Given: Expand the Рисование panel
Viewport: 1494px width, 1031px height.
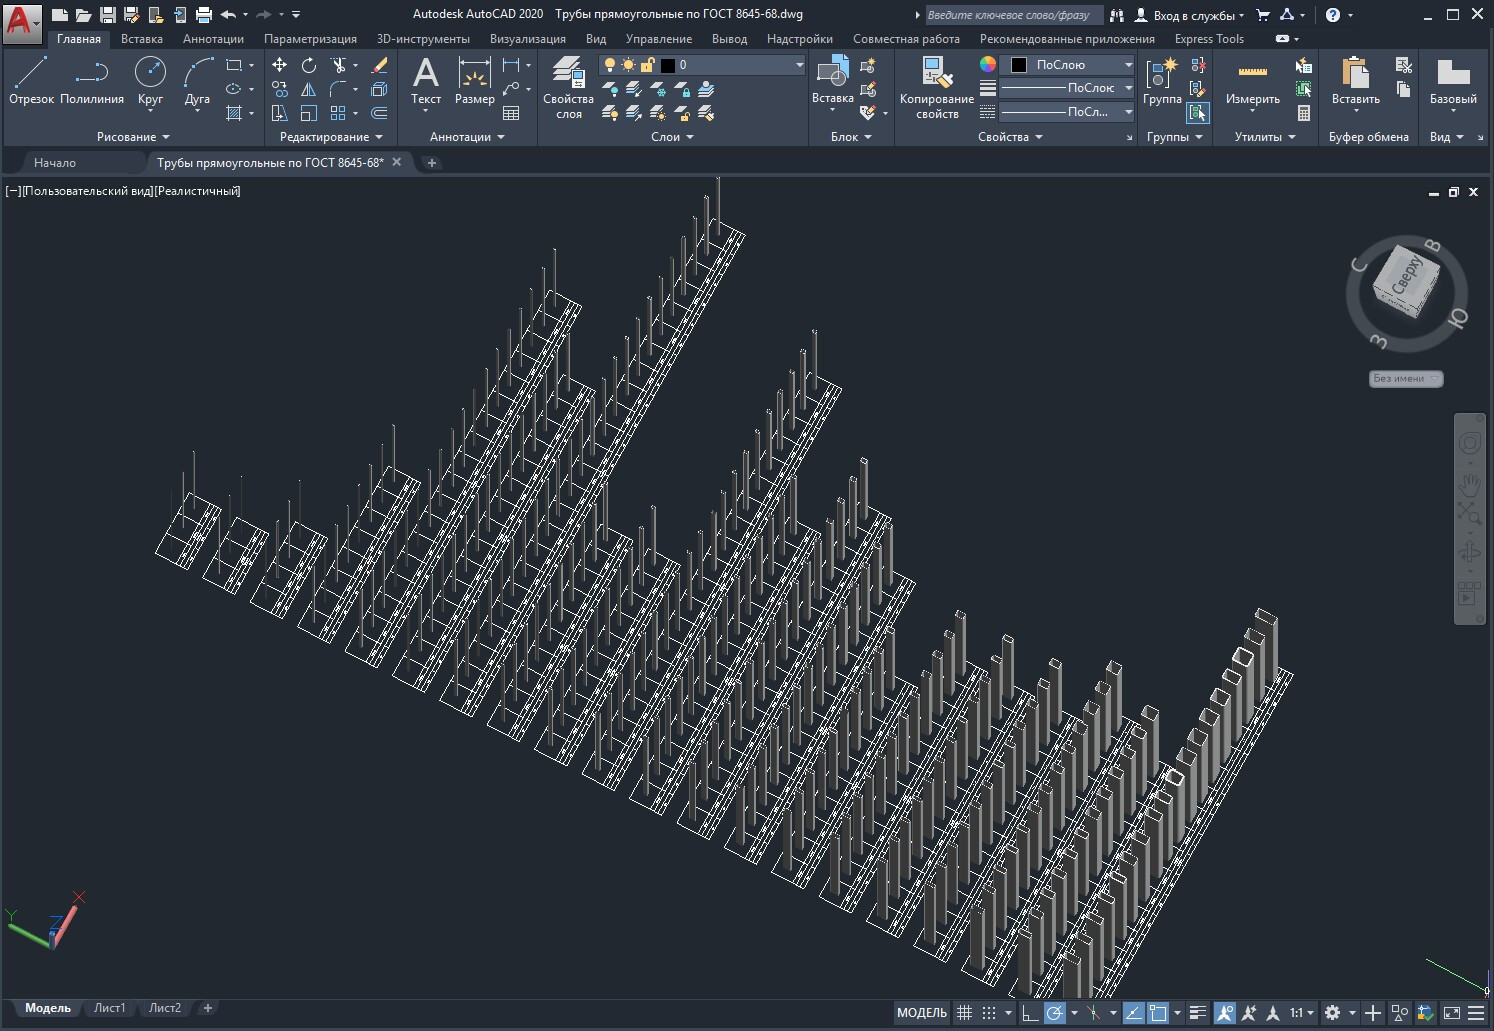Looking at the screenshot, I should pyautogui.click(x=133, y=137).
